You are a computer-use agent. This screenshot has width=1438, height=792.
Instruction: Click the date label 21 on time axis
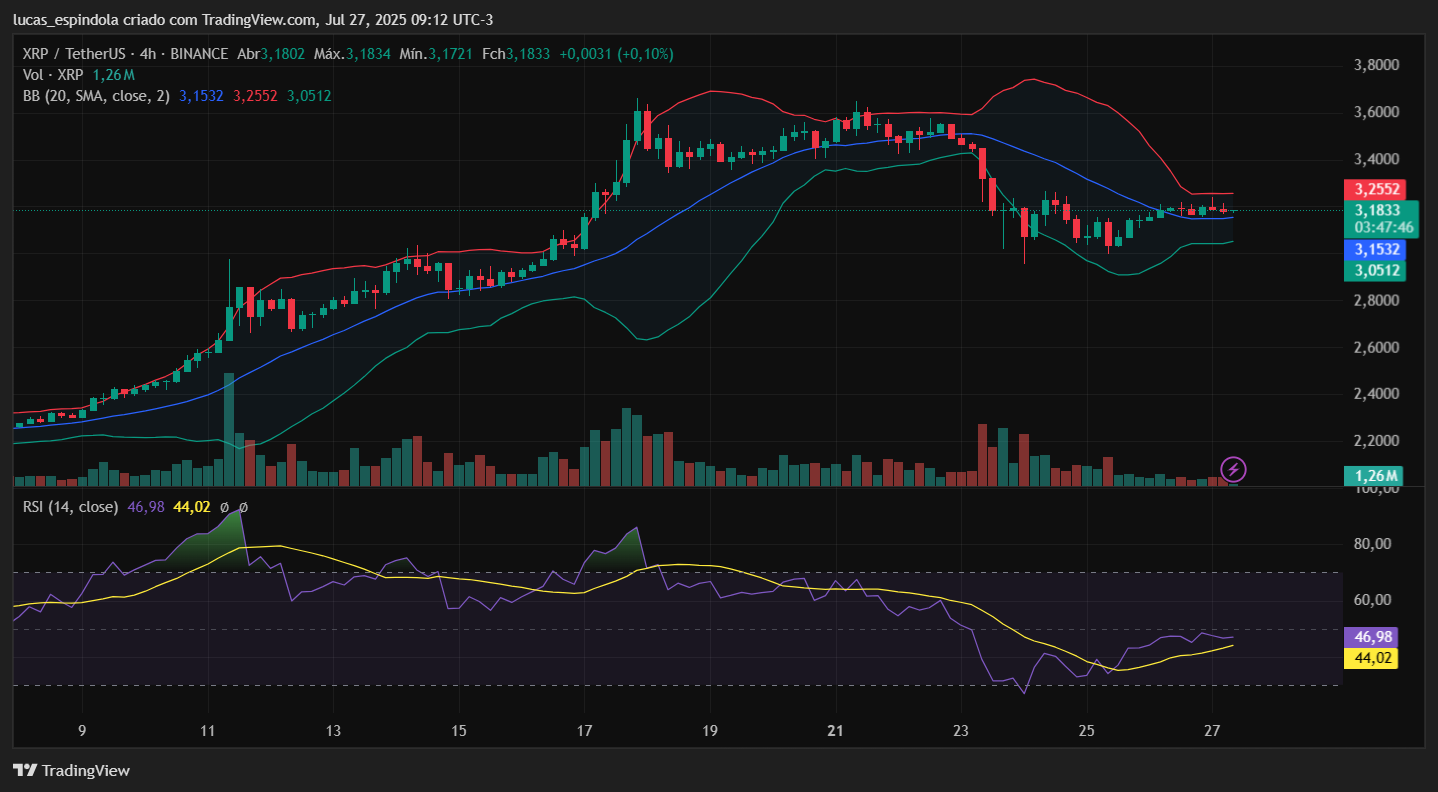click(836, 729)
